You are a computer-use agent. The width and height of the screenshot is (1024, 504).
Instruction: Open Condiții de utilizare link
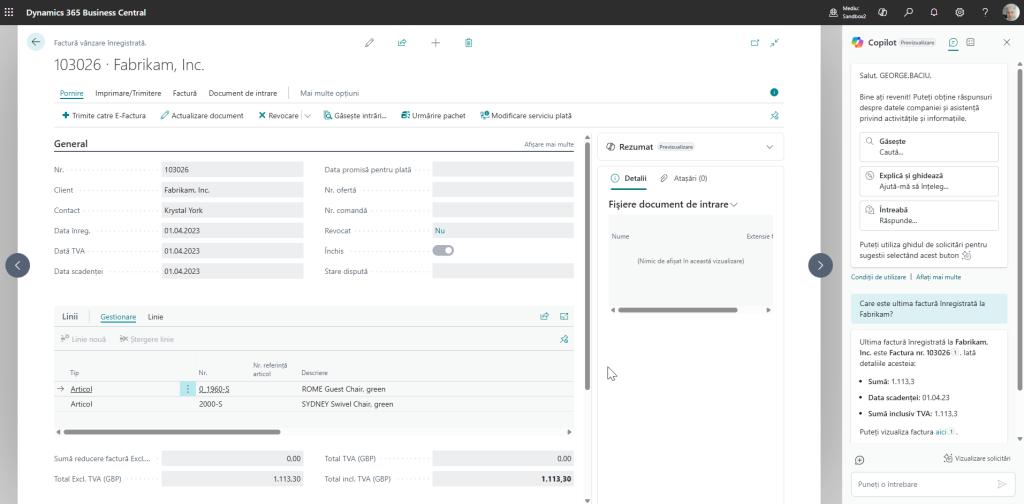pos(878,277)
